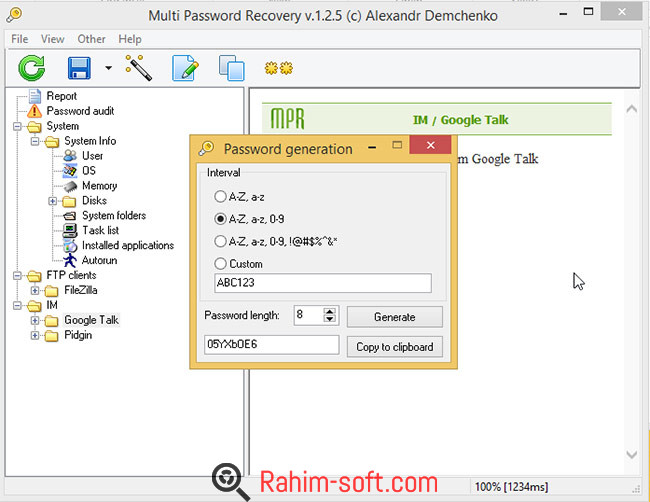Click the MPR logo in report header
This screenshot has width=650, height=502.
[287, 119]
